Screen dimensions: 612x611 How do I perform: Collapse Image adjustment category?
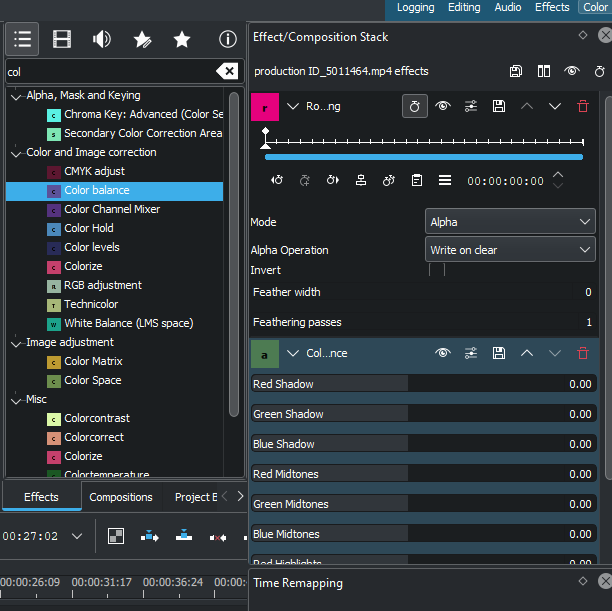pyautogui.click(x=16, y=343)
